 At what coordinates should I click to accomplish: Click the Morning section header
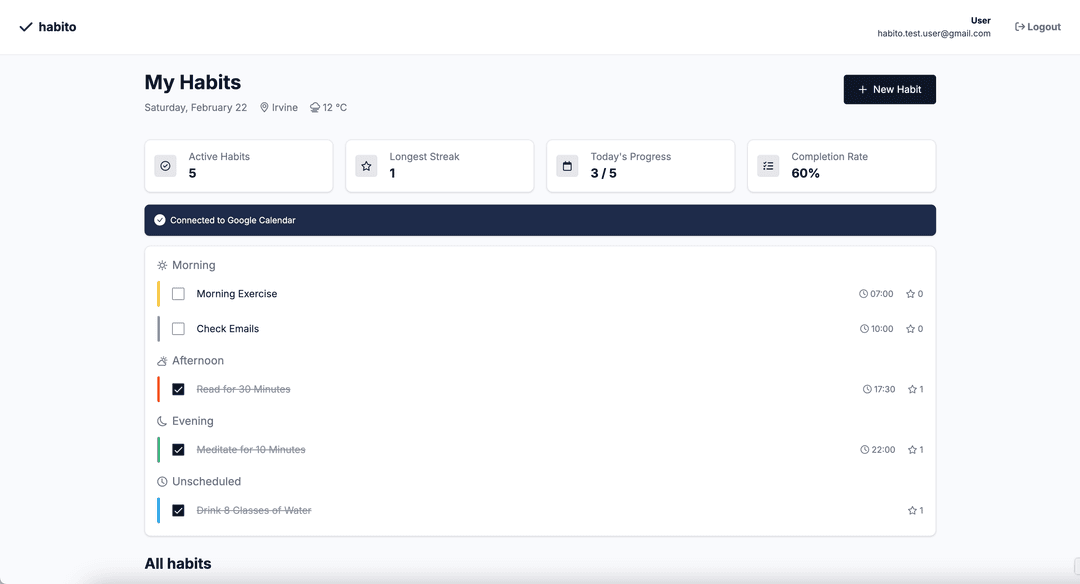tap(193, 265)
